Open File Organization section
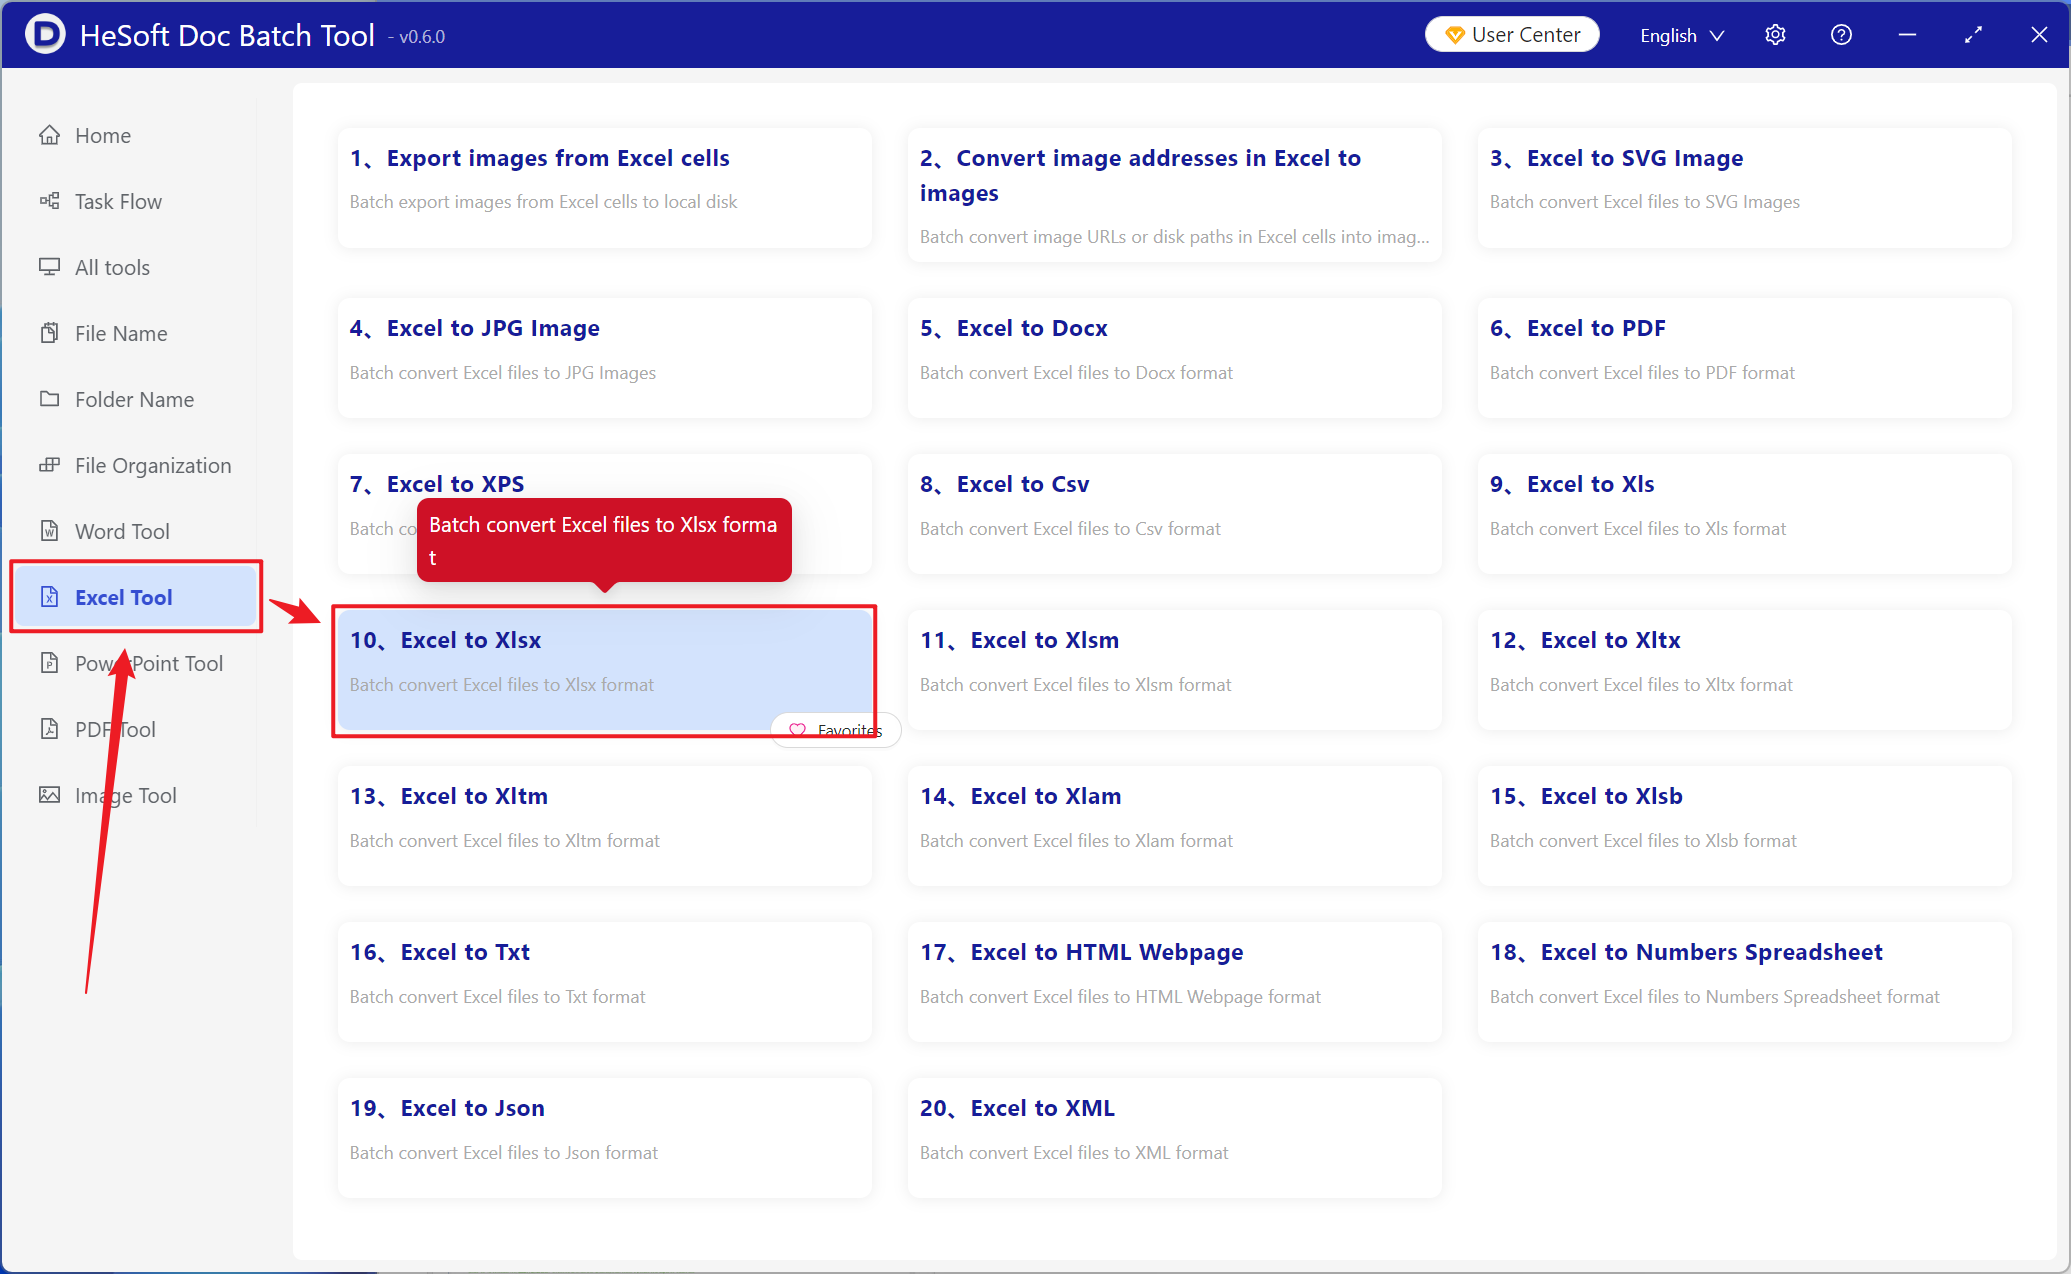Viewport: 2071px width, 1274px height. [x=136, y=465]
